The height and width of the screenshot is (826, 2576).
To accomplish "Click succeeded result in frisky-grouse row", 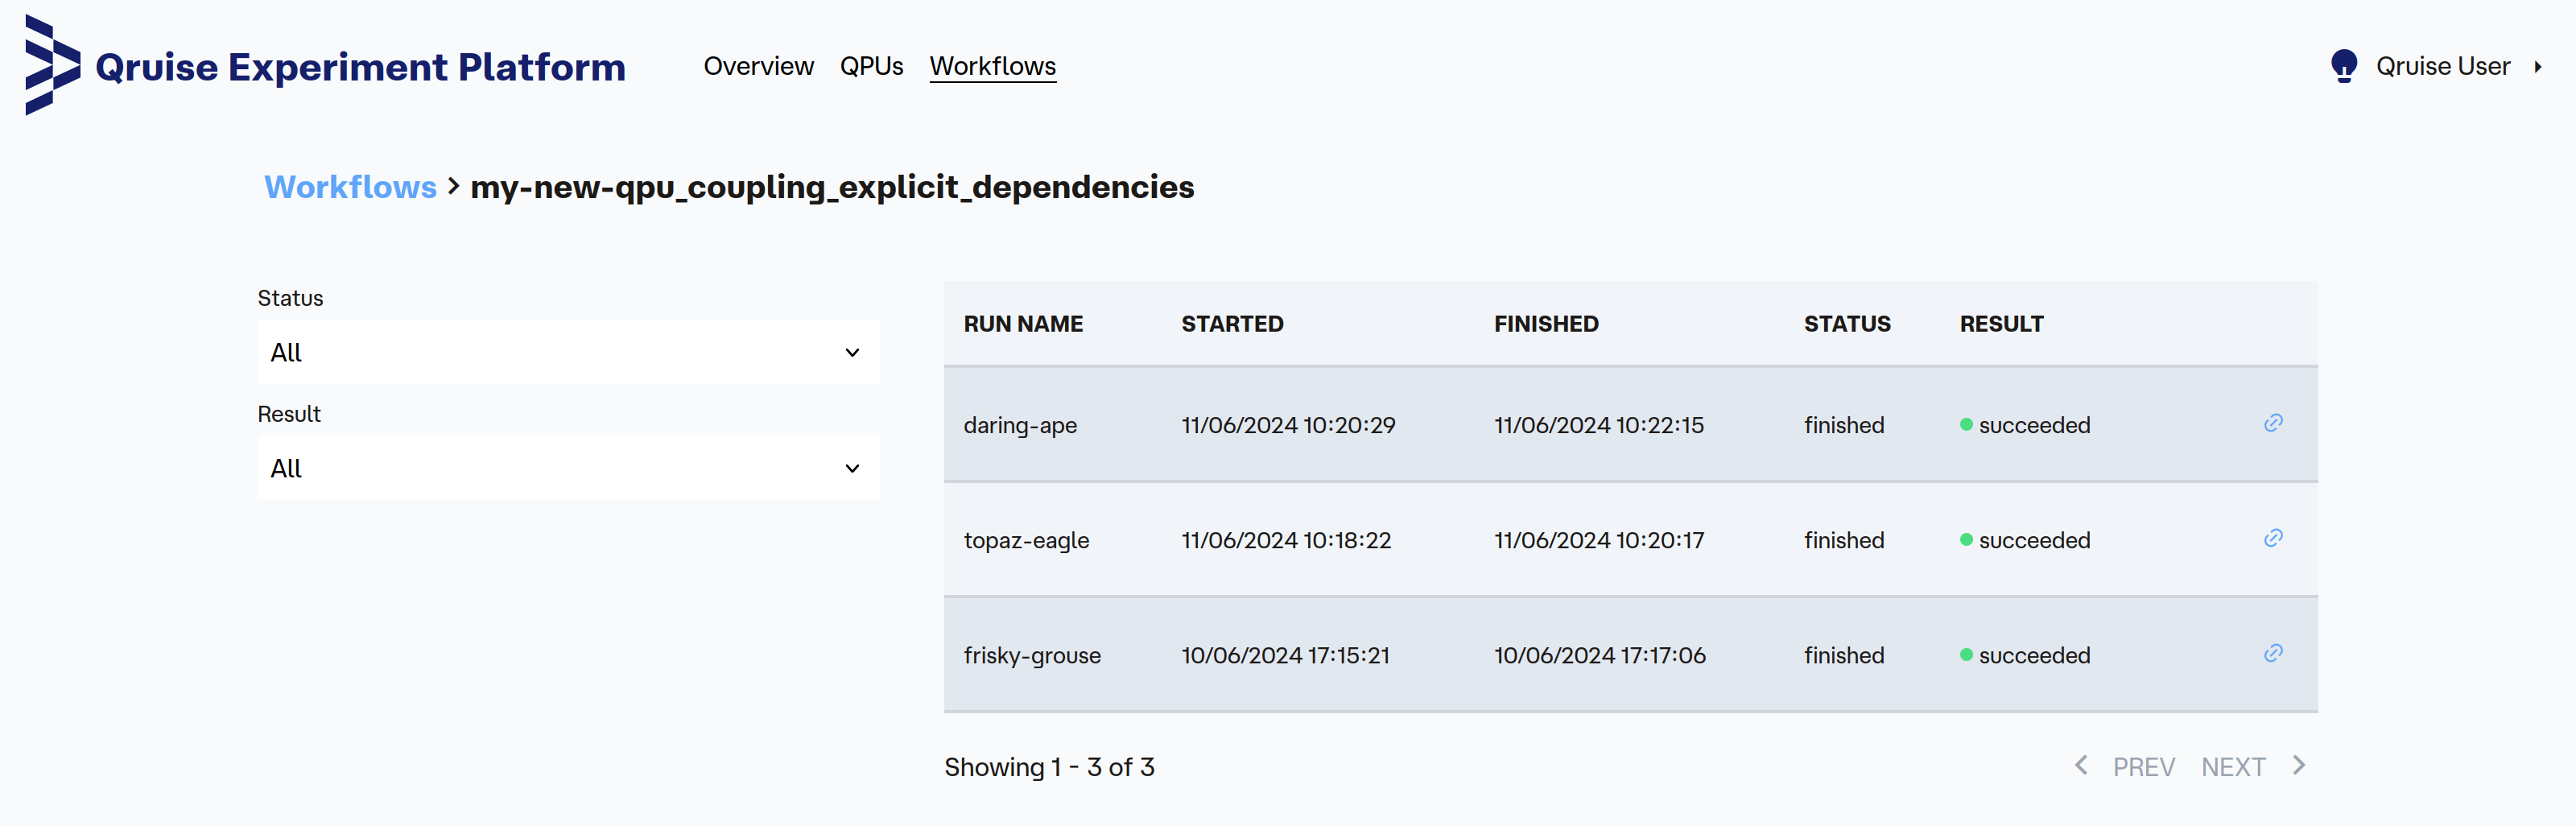I will [2025, 655].
